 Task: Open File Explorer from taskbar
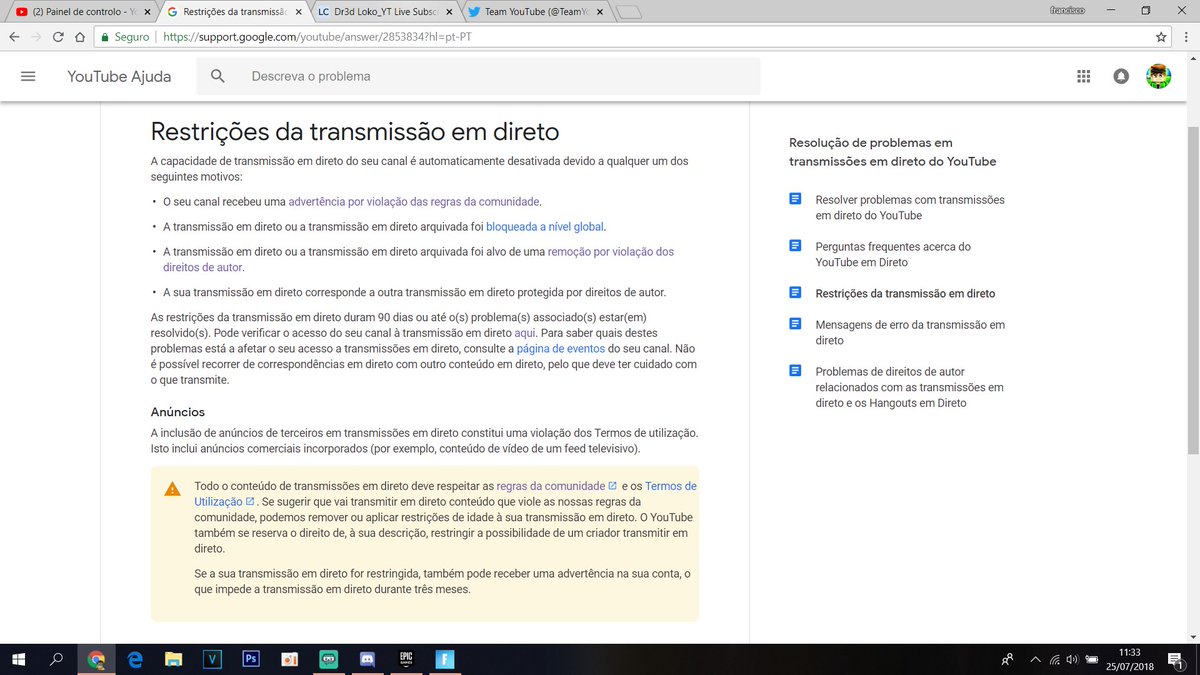tap(174, 659)
